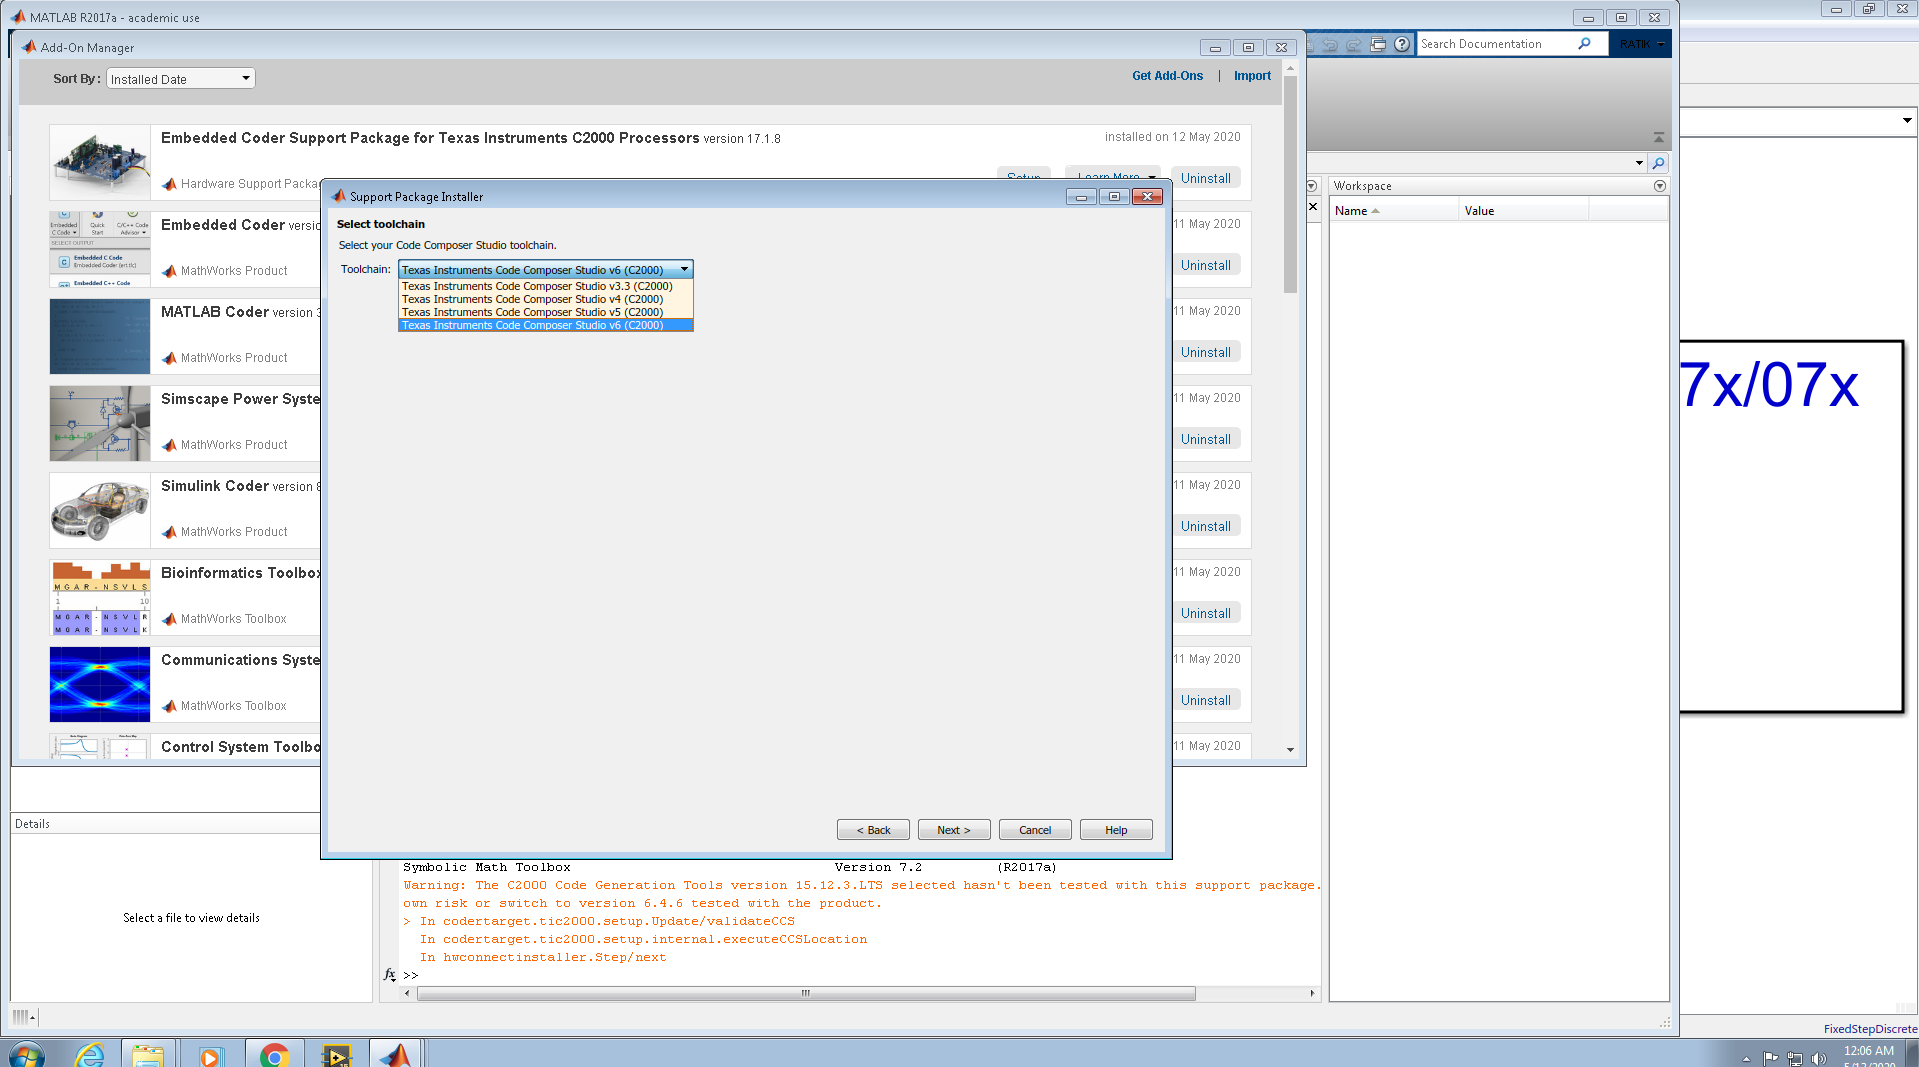Screen dimensions: 1919x1067
Task: Uninstall Simulink Coder add-on
Action: tap(1205, 526)
